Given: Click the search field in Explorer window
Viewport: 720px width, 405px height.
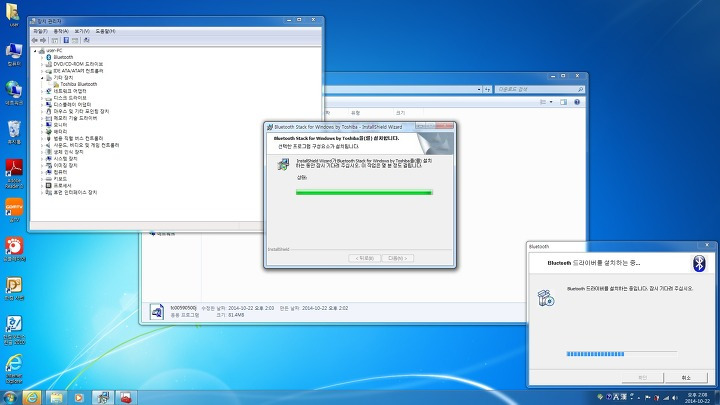Looking at the screenshot, I should click(x=540, y=90).
